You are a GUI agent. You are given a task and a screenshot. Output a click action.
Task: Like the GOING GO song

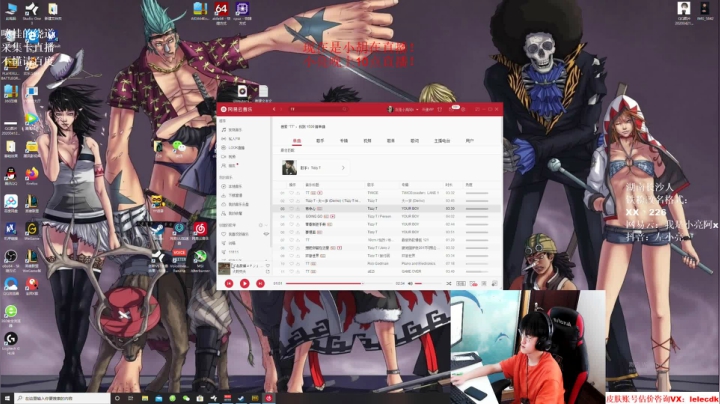pos(291,216)
